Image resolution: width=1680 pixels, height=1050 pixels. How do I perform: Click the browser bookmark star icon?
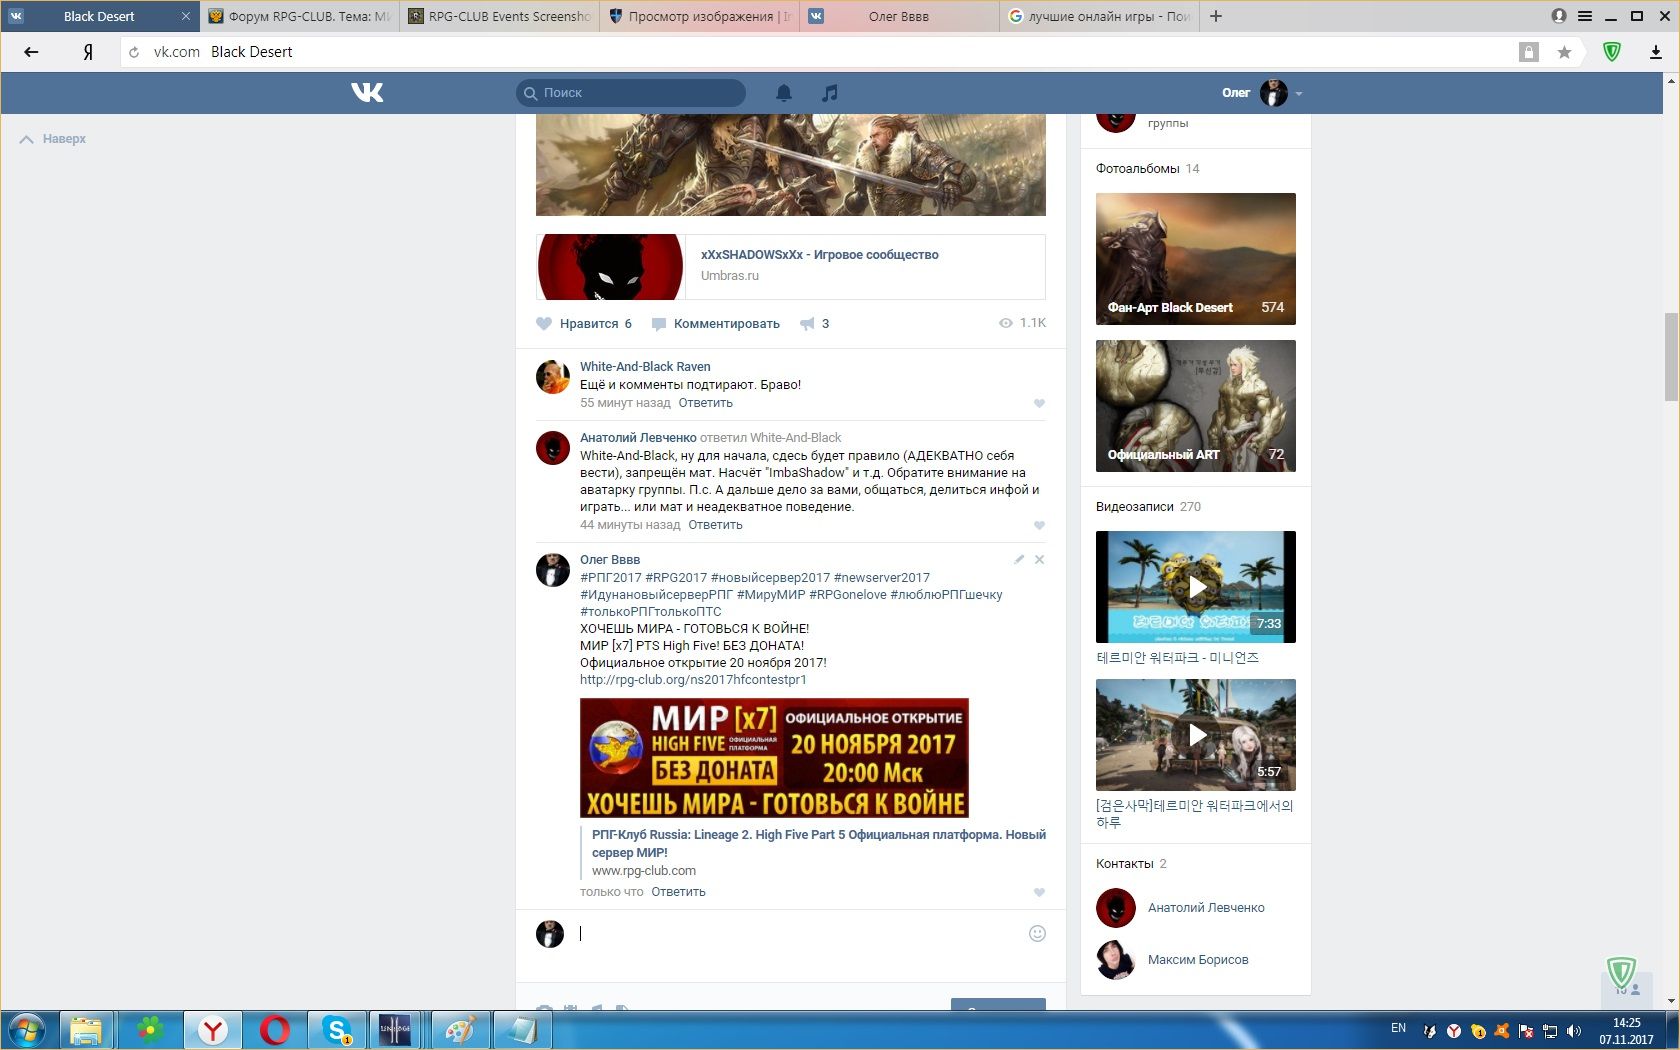click(x=1564, y=52)
